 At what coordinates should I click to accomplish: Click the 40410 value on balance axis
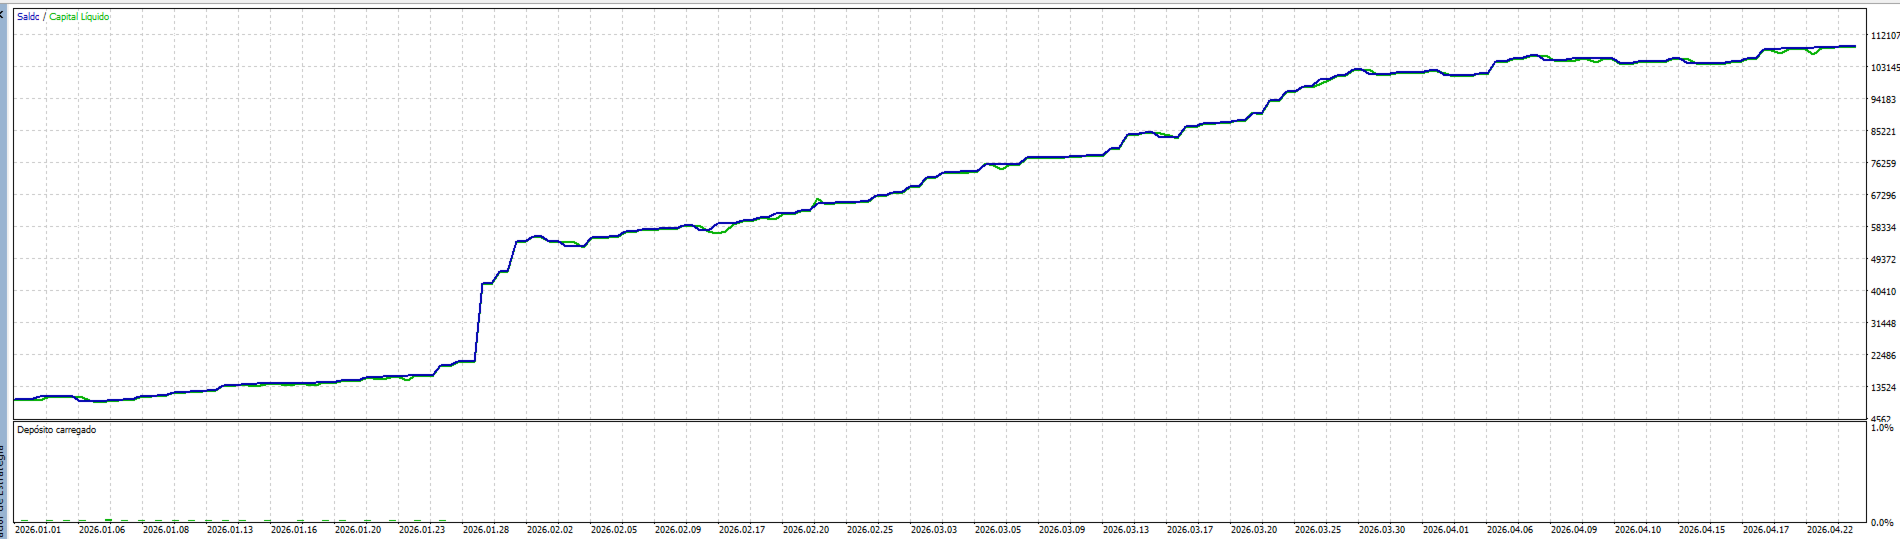pyautogui.click(x=1884, y=292)
